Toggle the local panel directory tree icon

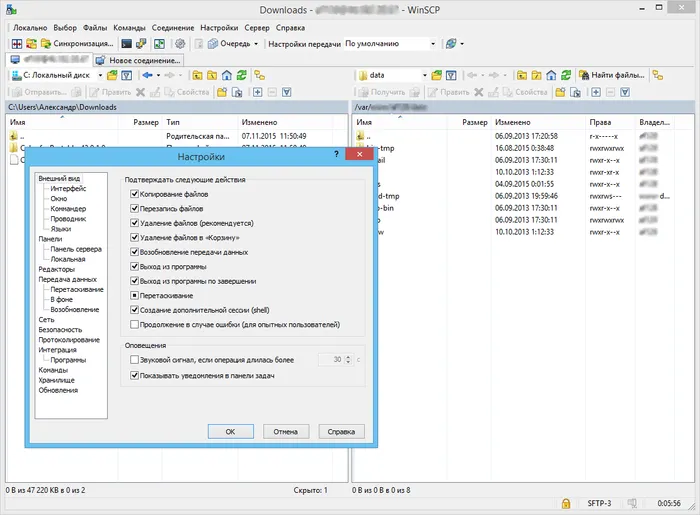point(259,75)
